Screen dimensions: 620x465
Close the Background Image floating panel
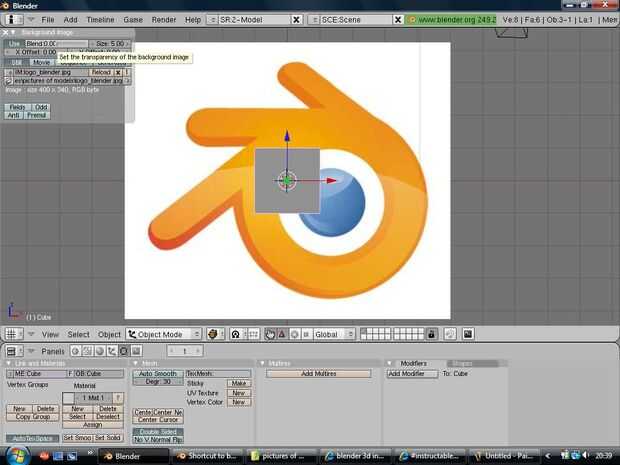tap(6, 32)
